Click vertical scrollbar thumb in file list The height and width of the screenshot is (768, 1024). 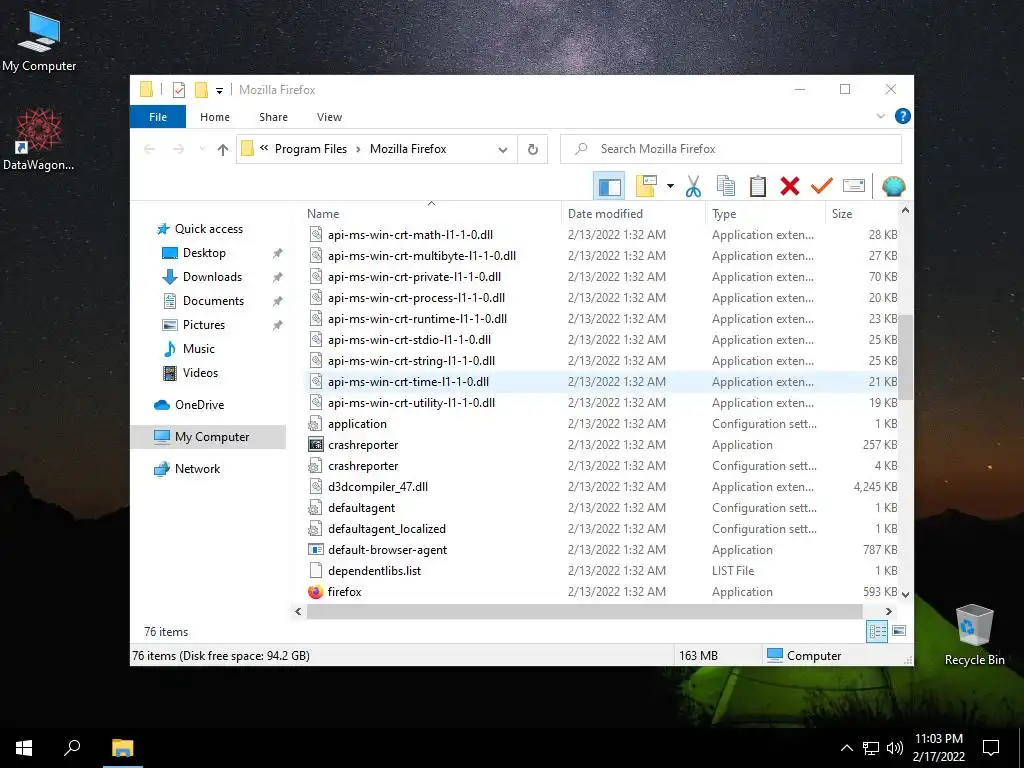click(x=905, y=357)
